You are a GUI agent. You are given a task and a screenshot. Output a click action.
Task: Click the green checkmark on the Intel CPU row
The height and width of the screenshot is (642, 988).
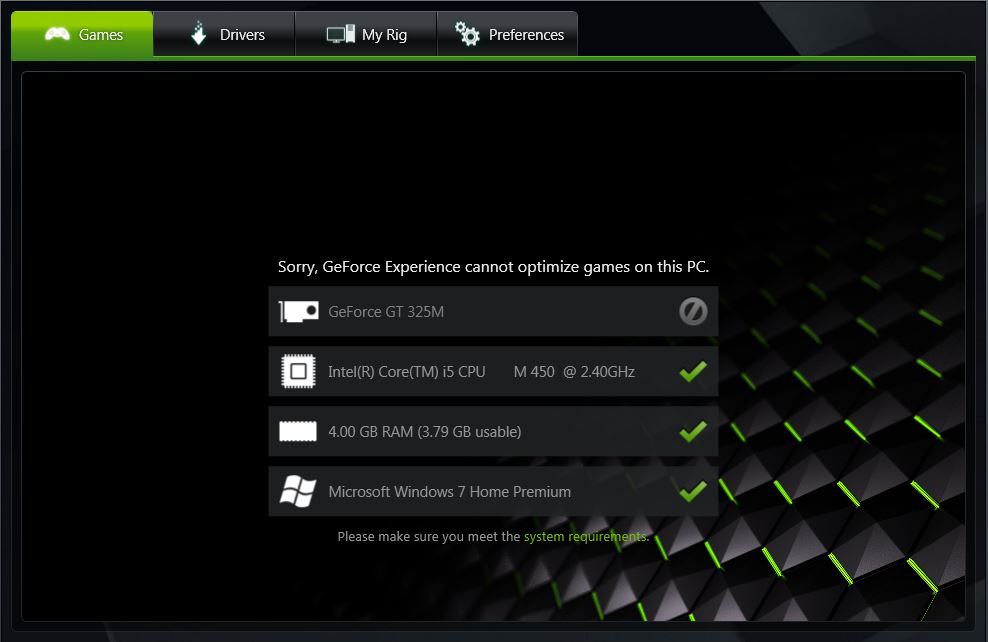tap(693, 371)
